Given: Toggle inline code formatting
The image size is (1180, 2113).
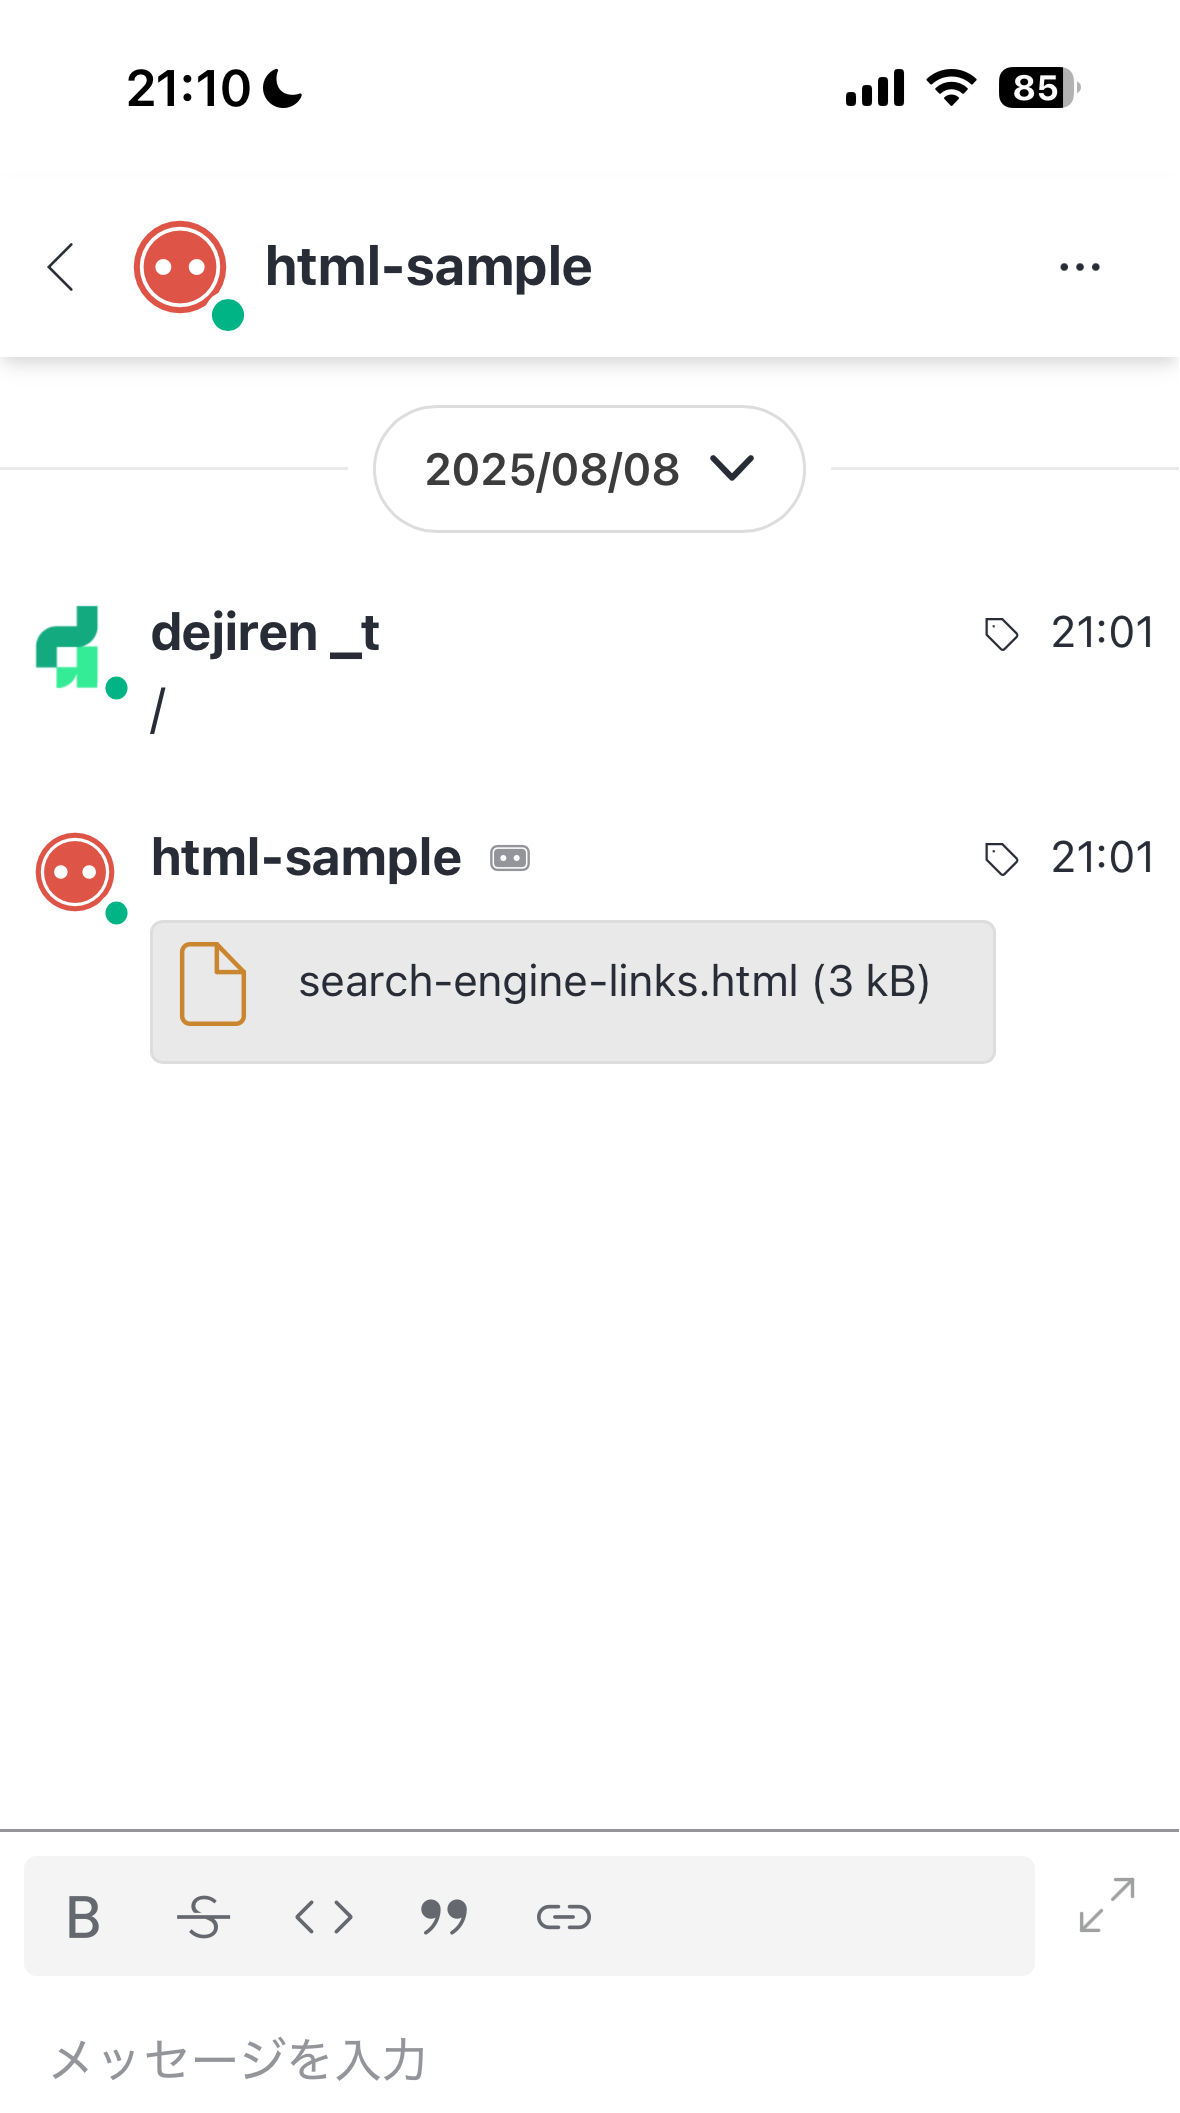Looking at the screenshot, I should (x=324, y=1917).
